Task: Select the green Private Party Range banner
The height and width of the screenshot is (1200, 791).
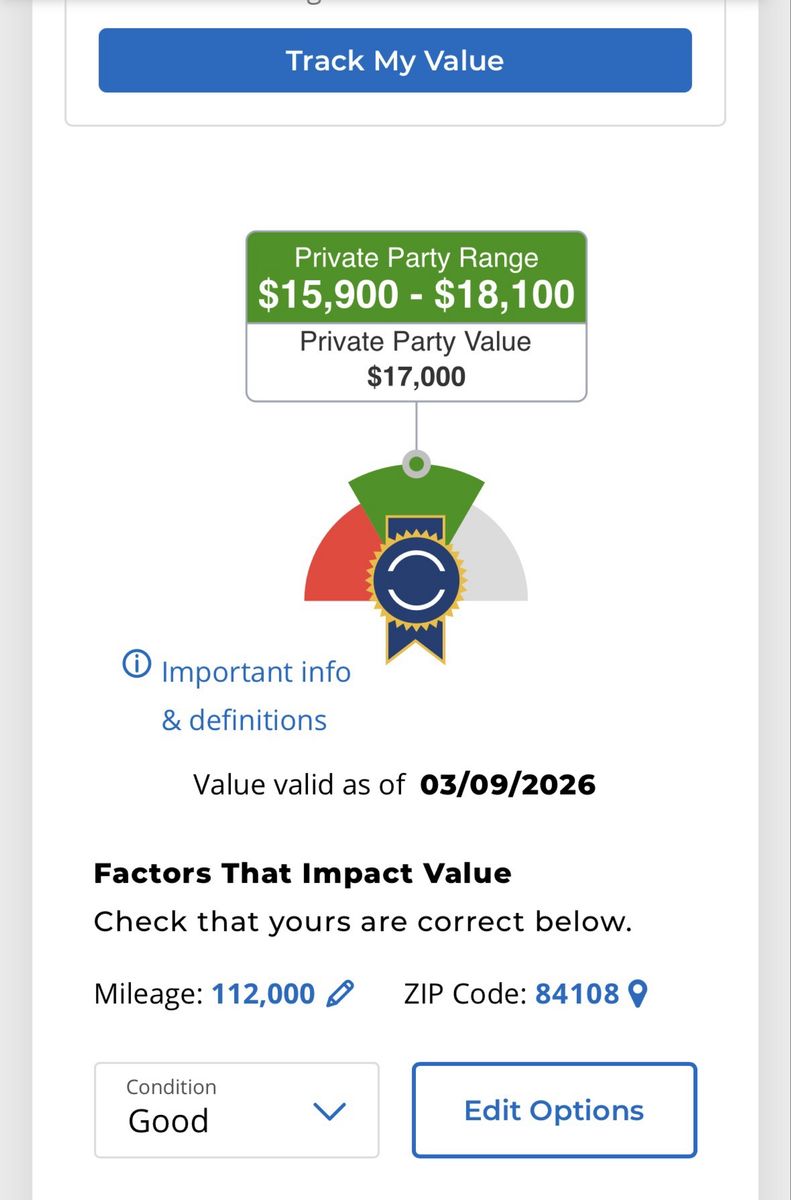Action: [416, 278]
